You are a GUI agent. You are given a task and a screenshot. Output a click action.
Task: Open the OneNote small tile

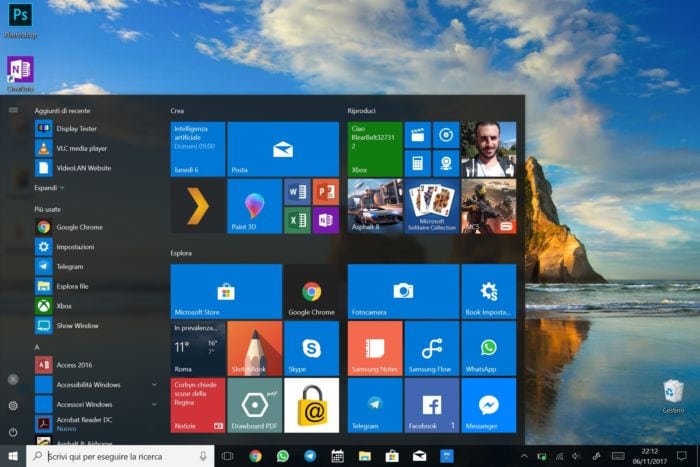pos(326,221)
